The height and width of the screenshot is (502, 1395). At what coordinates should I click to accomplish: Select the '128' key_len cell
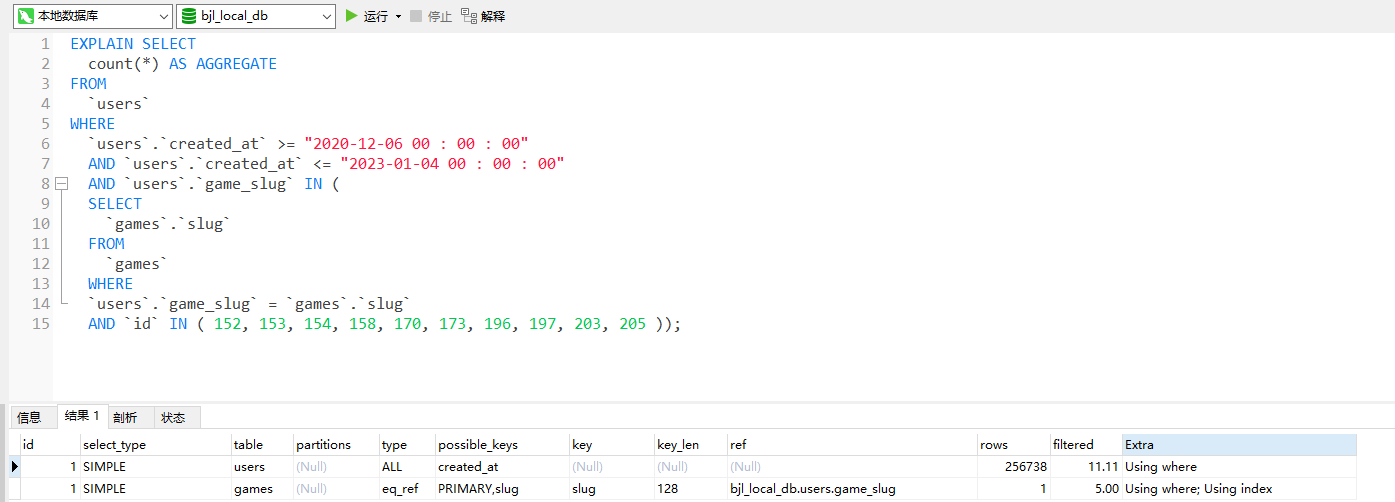690,489
